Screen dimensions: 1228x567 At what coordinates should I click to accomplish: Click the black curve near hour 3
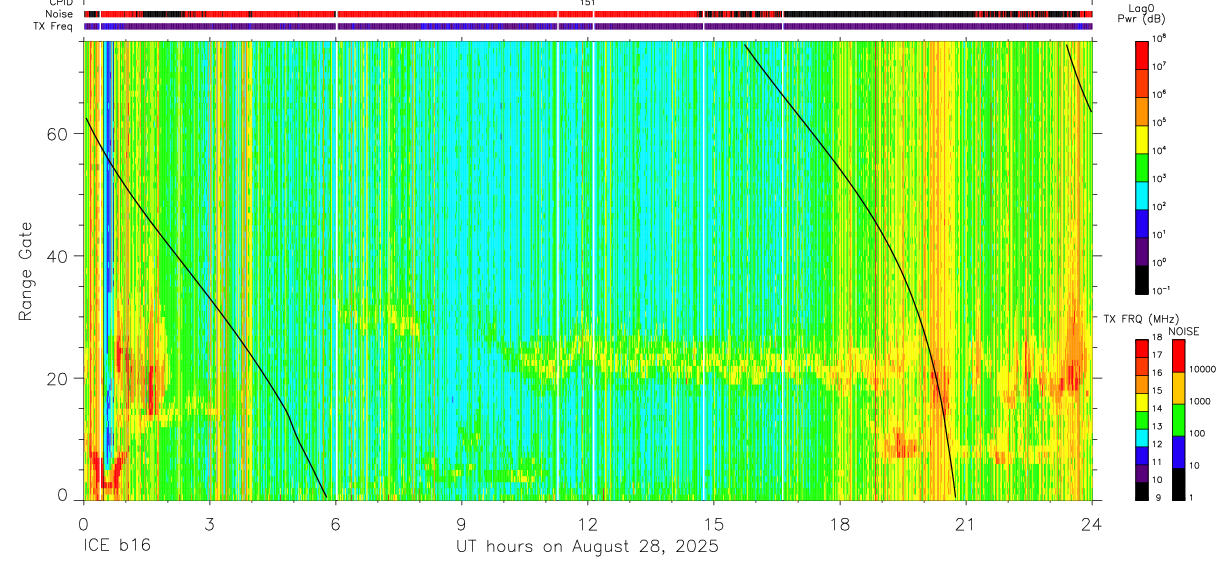coord(208,295)
